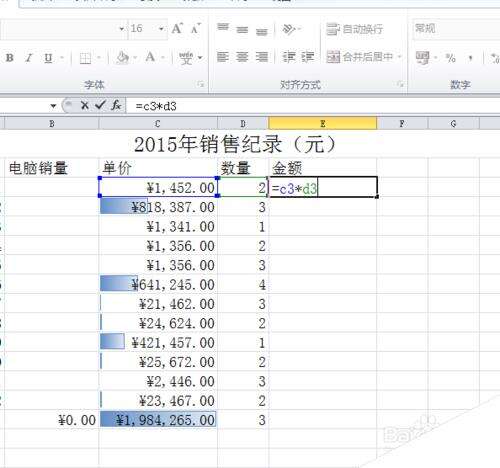
Task: Toggle bold formatting button
Action: (x=10, y=58)
